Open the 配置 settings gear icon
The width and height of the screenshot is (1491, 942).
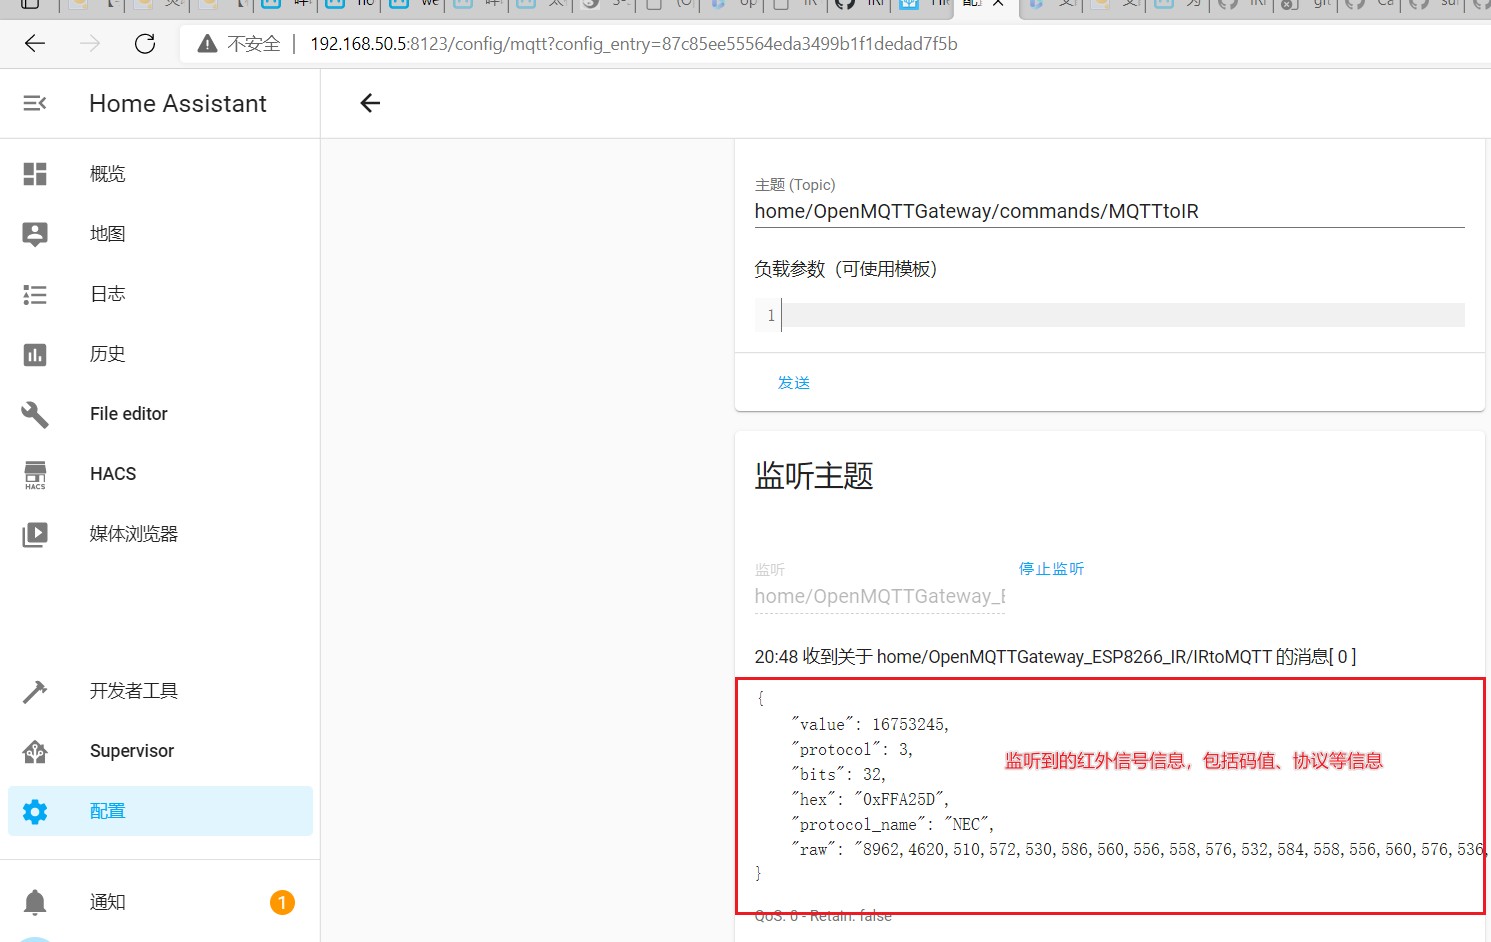tap(34, 810)
